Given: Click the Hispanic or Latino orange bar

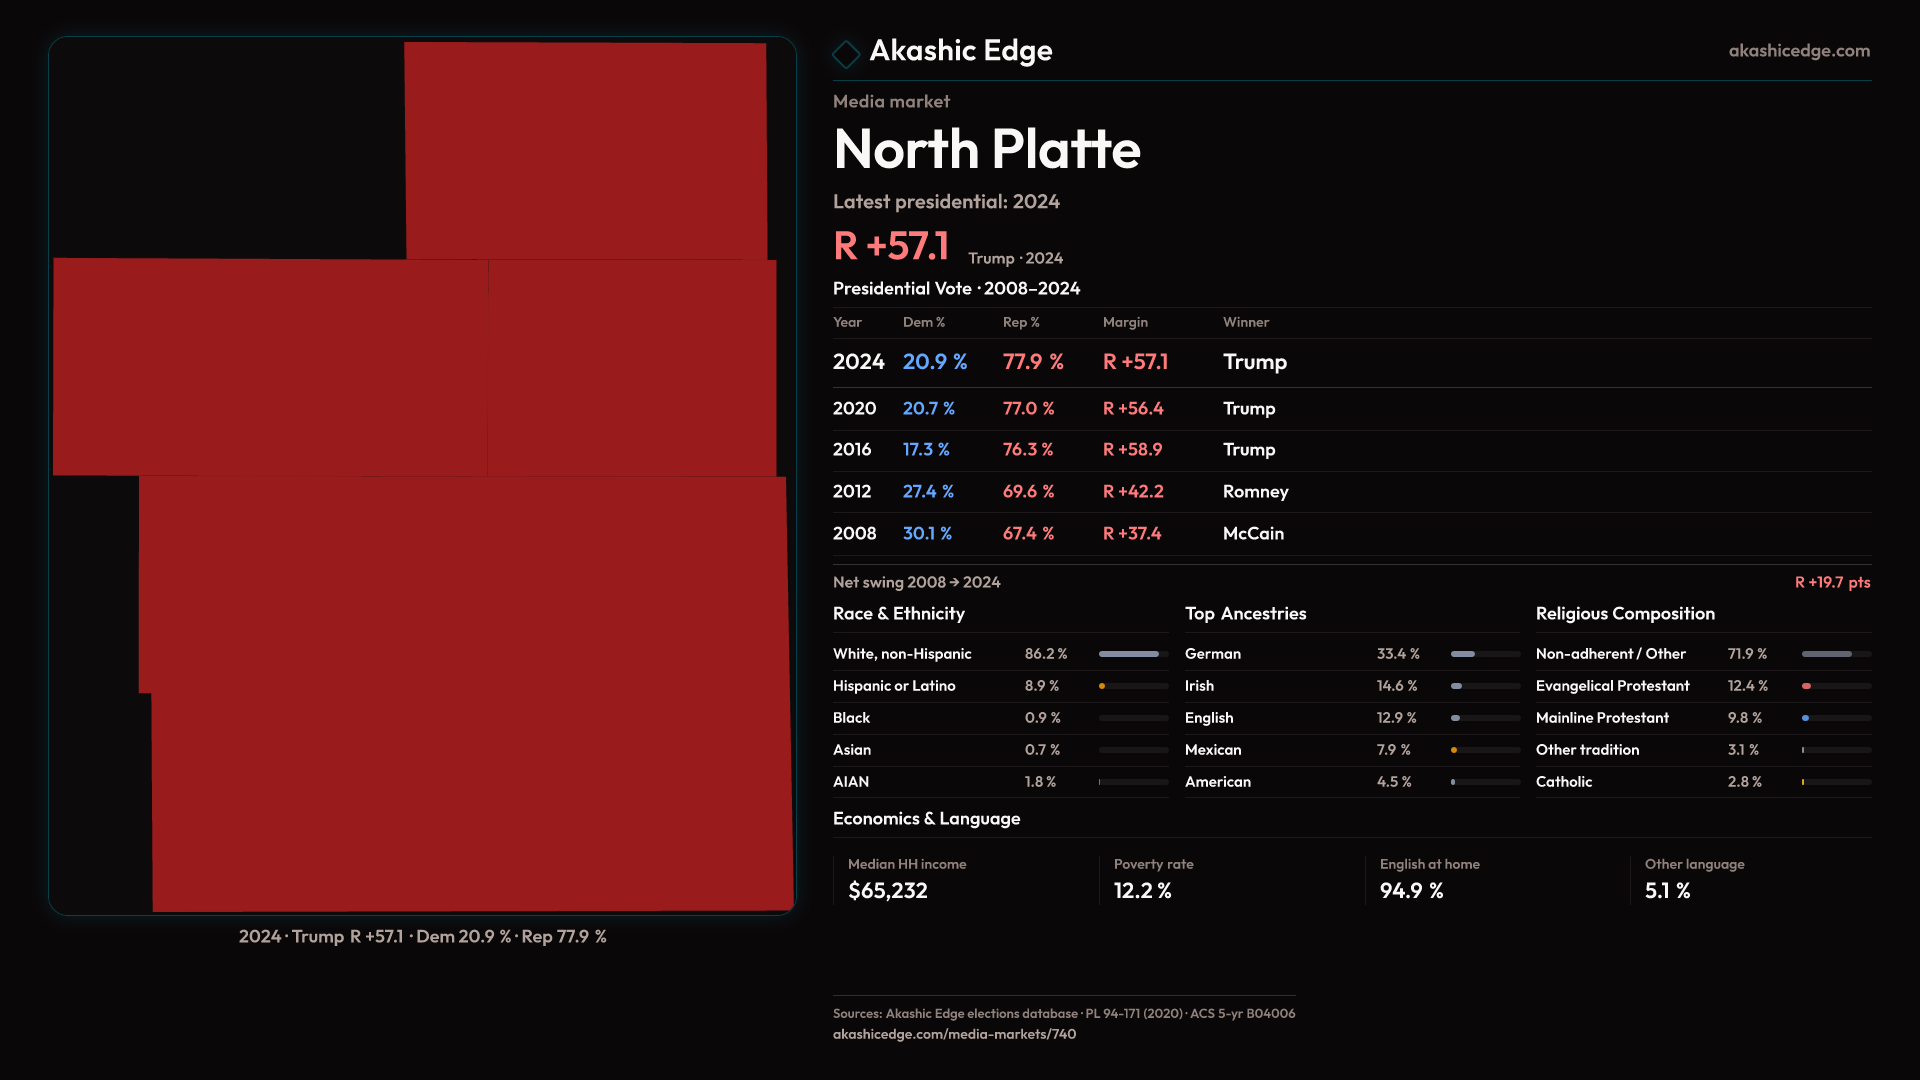Looking at the screenshot, I should point(1103,686).
